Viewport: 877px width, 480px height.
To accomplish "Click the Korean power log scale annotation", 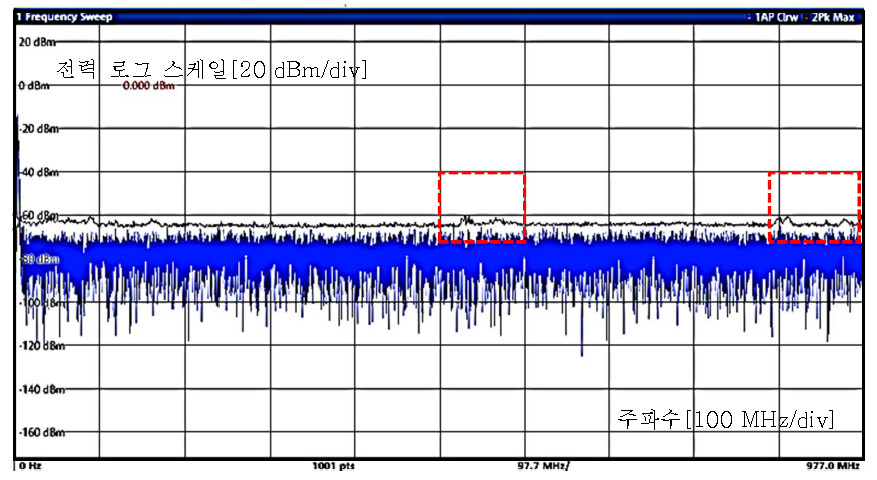I will [x=211, y=69].
